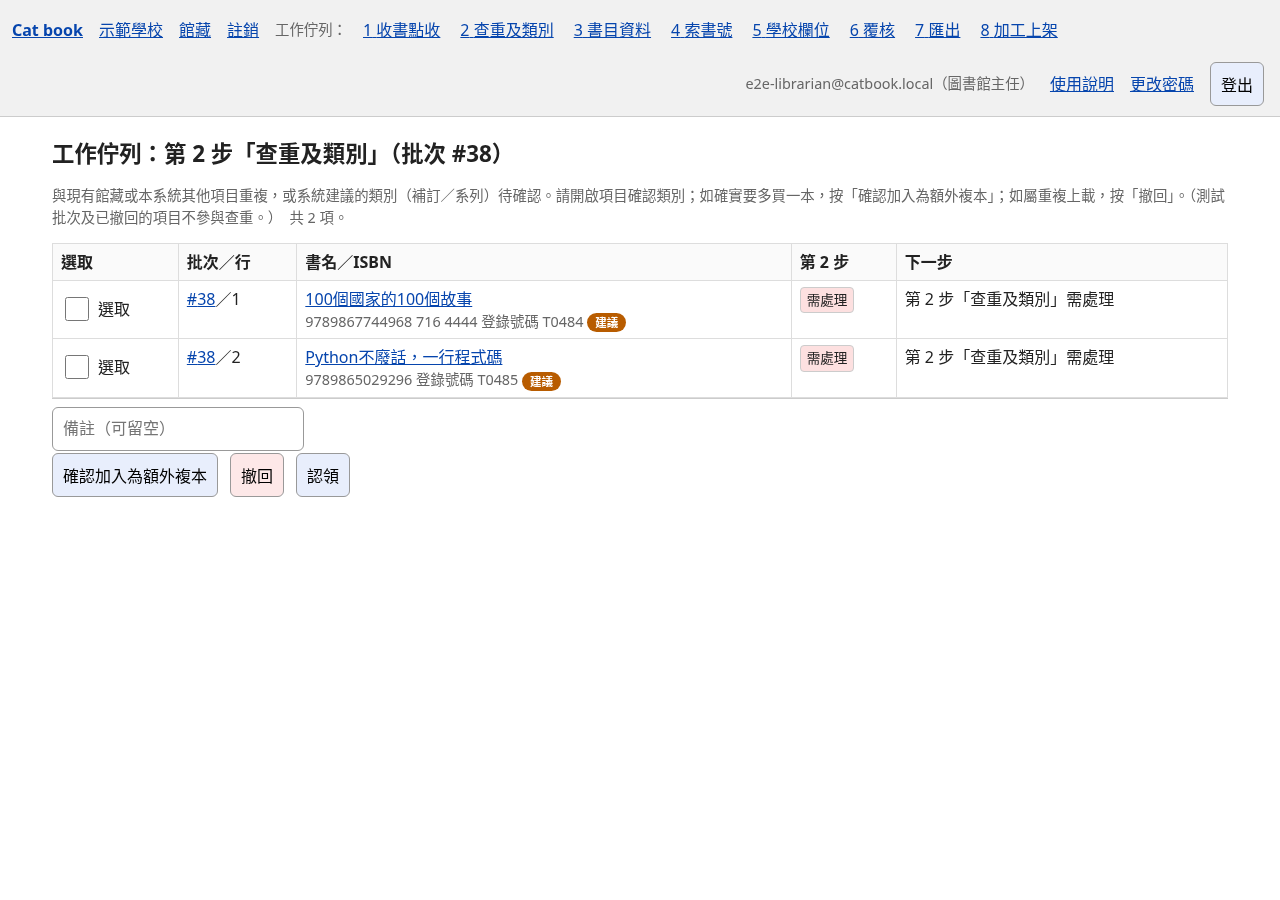This screenshot has width=1280, height=900.
Task: Go to the 館藏 page
Action: 195,30
